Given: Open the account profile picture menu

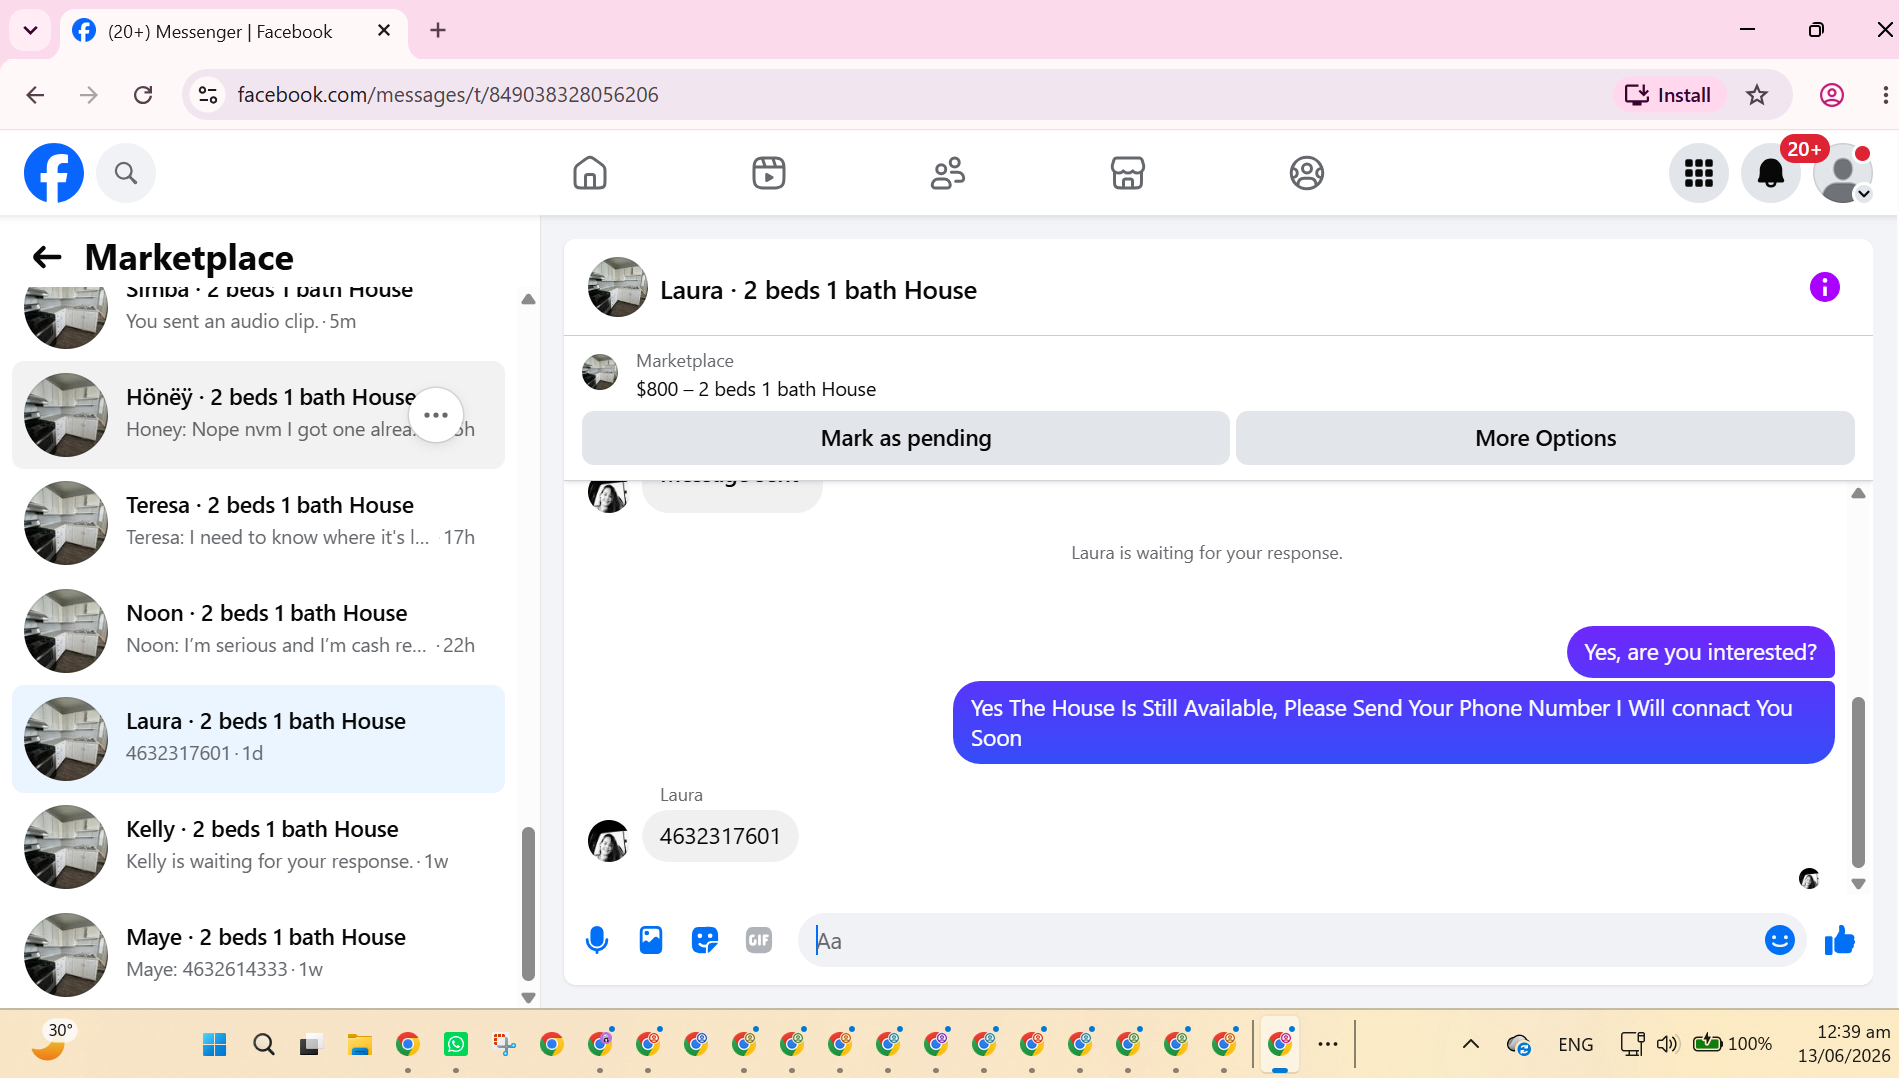Looking at the screenshot, I should pyautogui.click(x=1843, y=173).
